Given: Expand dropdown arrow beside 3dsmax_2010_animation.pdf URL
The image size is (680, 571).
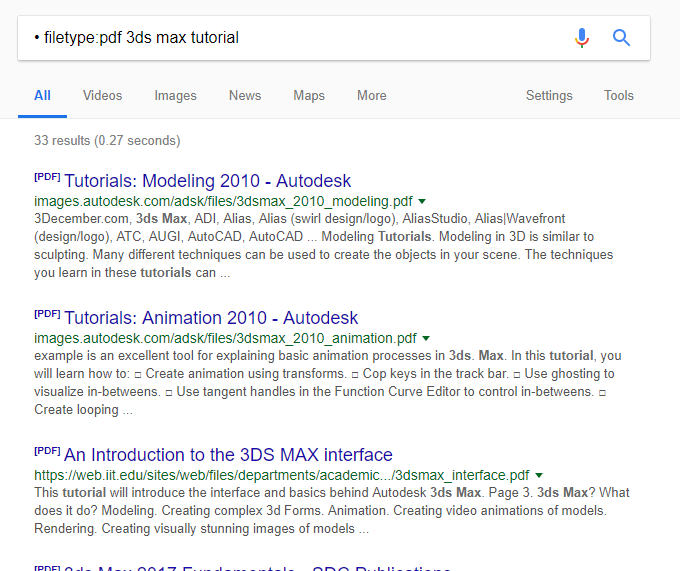Looking at the screenshot, I should click(x=426, y=338).
